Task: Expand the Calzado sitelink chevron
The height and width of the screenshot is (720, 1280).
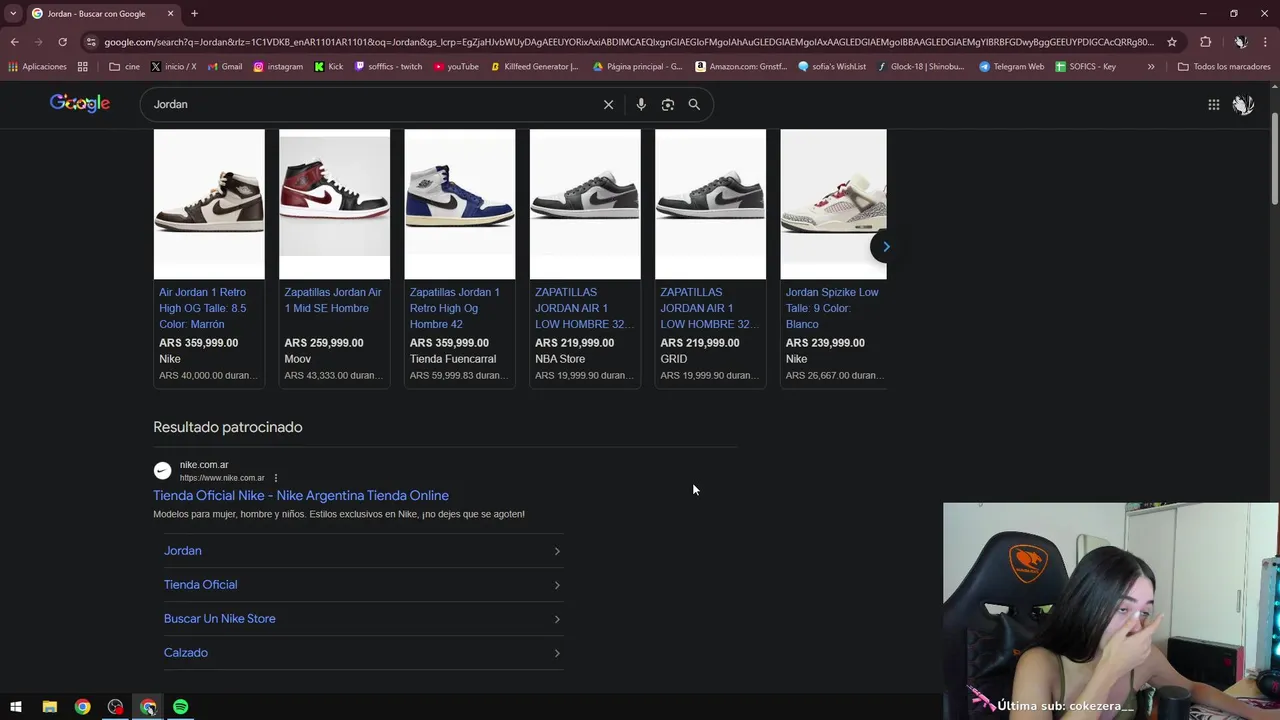Action: pyautogui.click(x=557, y=653)
